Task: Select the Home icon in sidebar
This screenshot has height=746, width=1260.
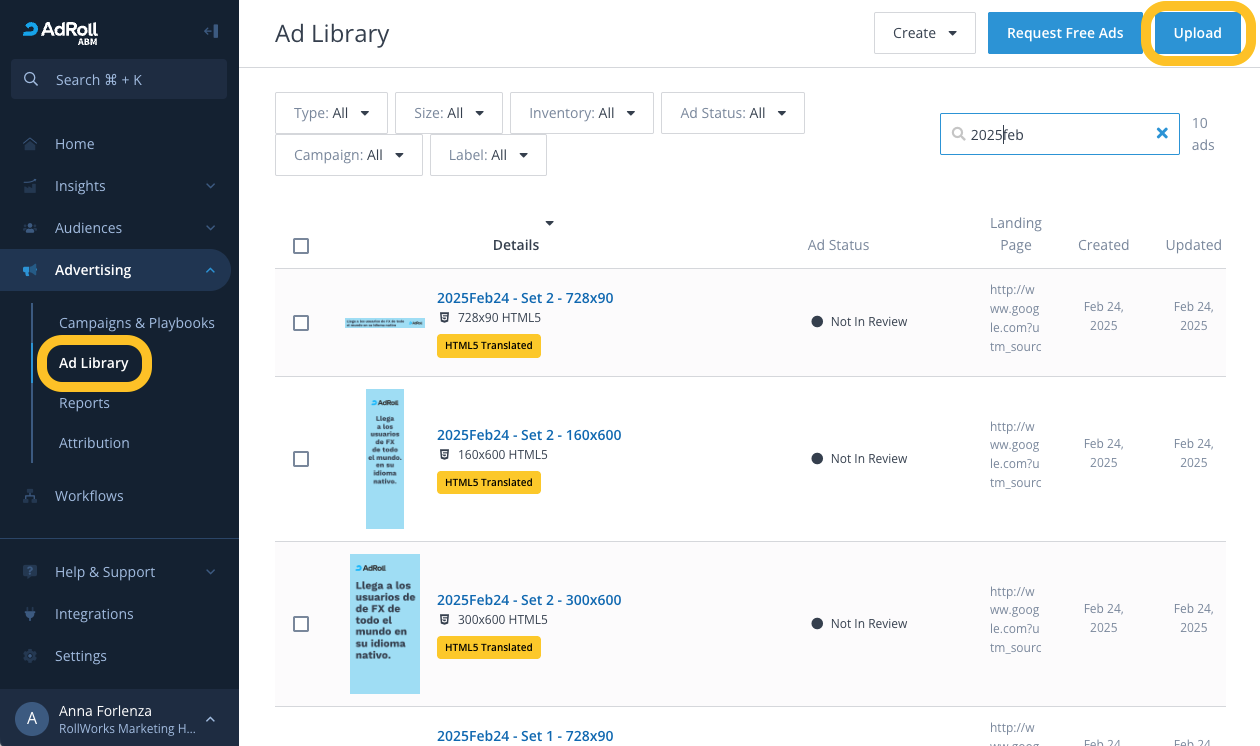Action: 31,143
